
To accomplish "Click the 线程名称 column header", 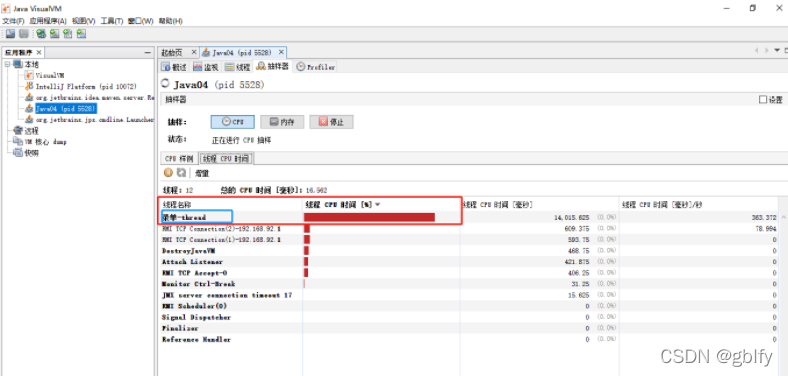I will tap(231, 205).
